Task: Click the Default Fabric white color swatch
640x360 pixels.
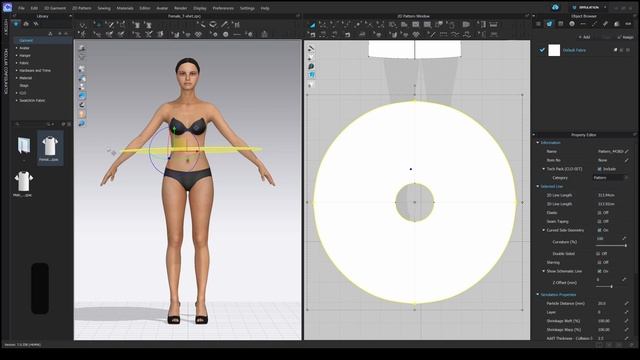Action: click(x=554, y=50)
